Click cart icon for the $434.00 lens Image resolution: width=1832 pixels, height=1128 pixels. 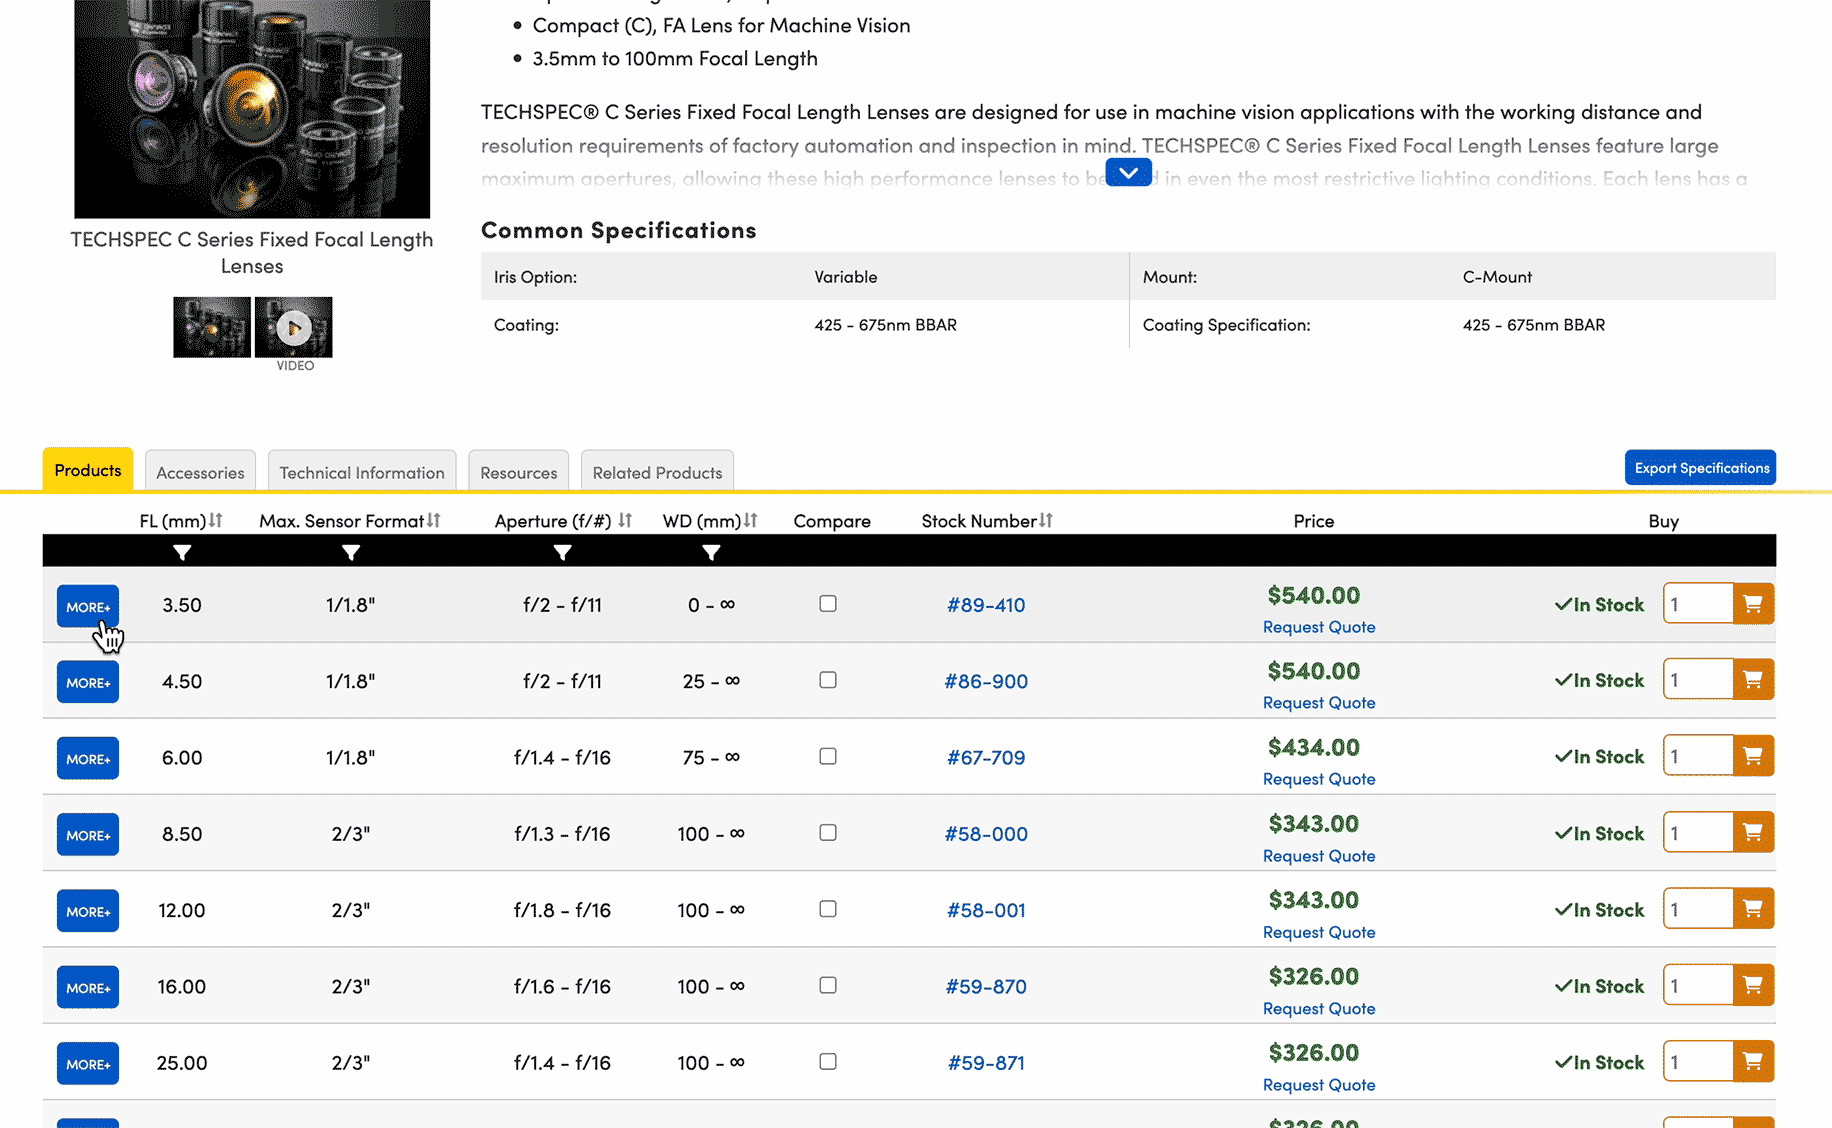[x=1752, y=757]
